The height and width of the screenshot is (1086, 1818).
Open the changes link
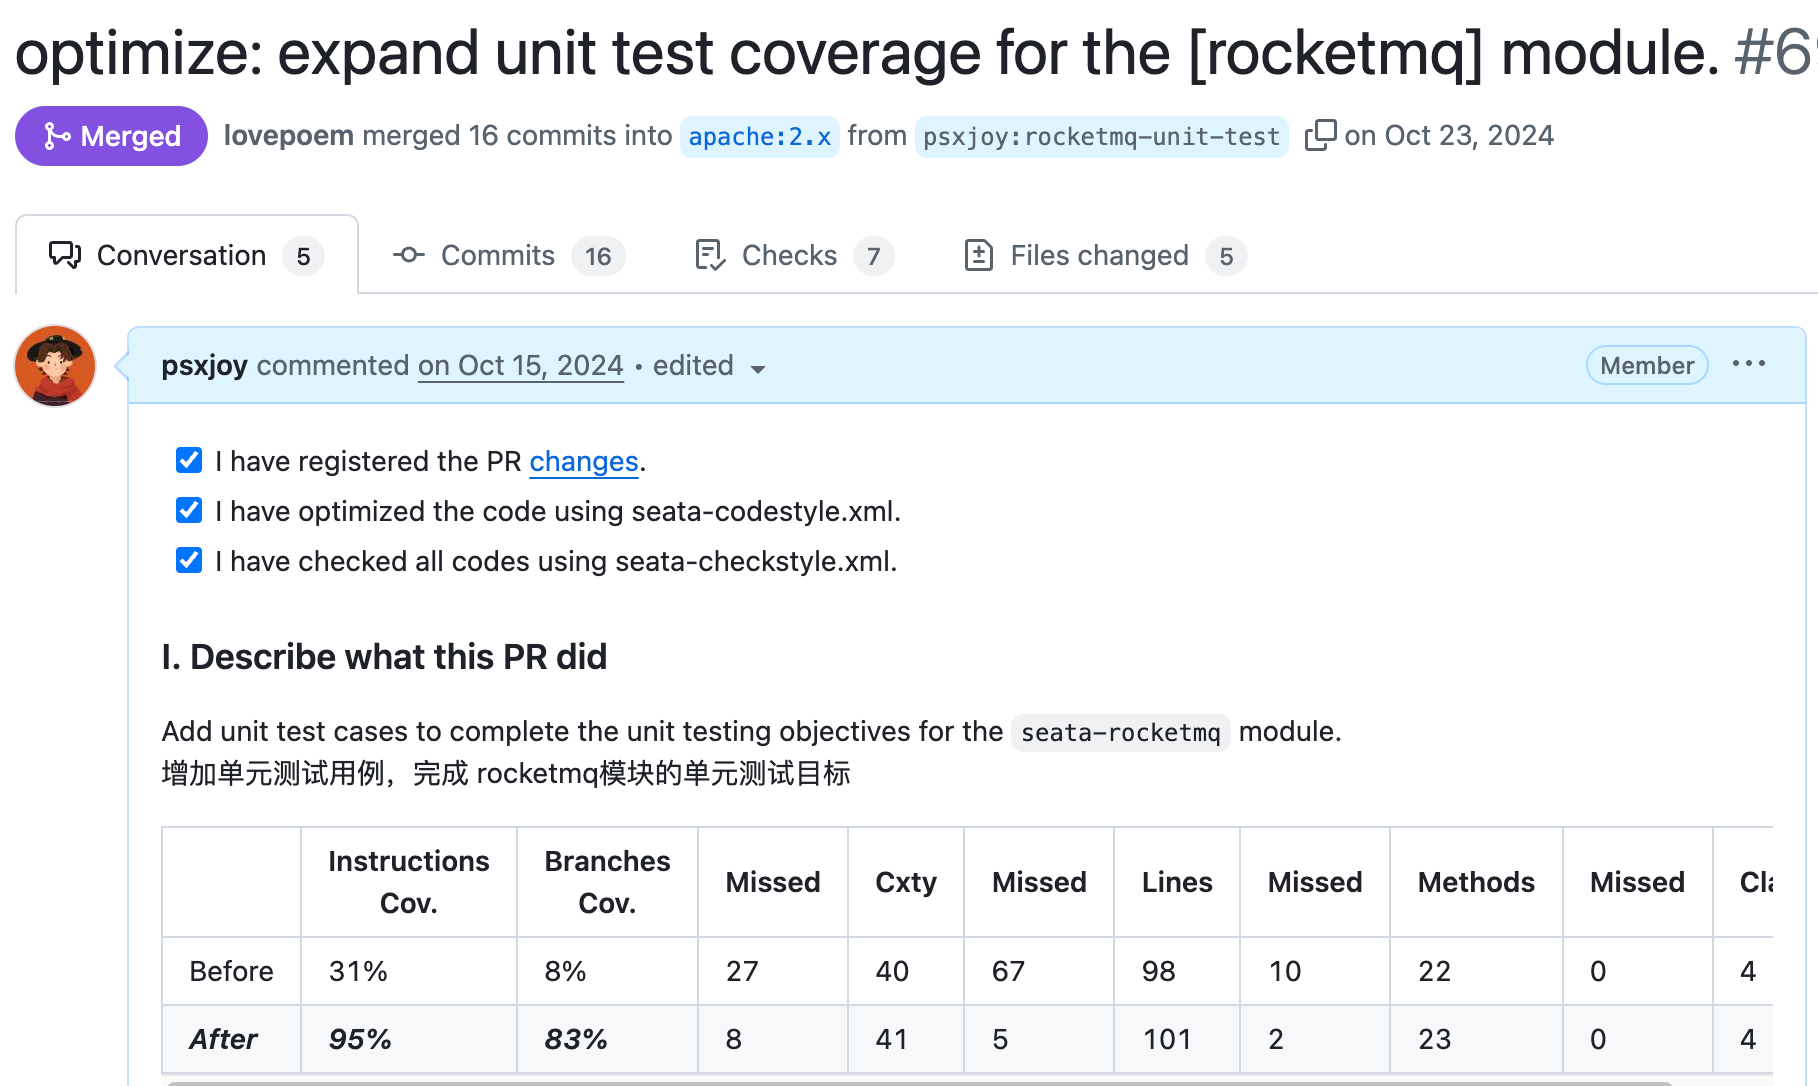(x=583, y=461)
